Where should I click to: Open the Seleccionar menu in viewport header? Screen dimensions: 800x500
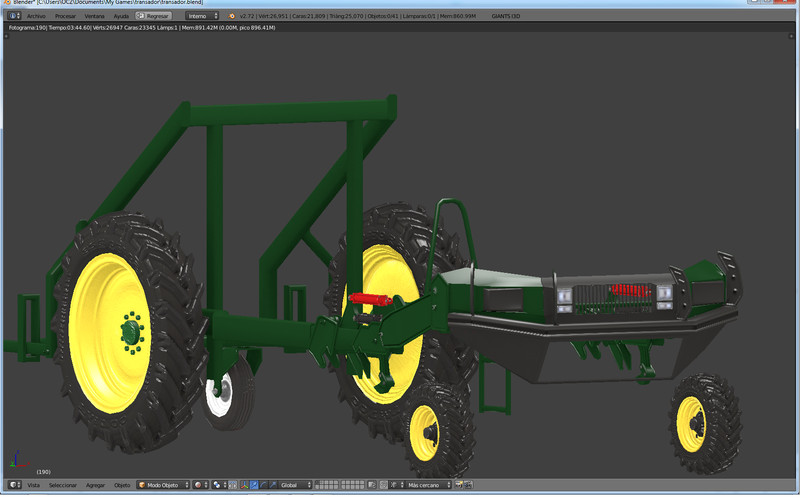coord(63,485)
